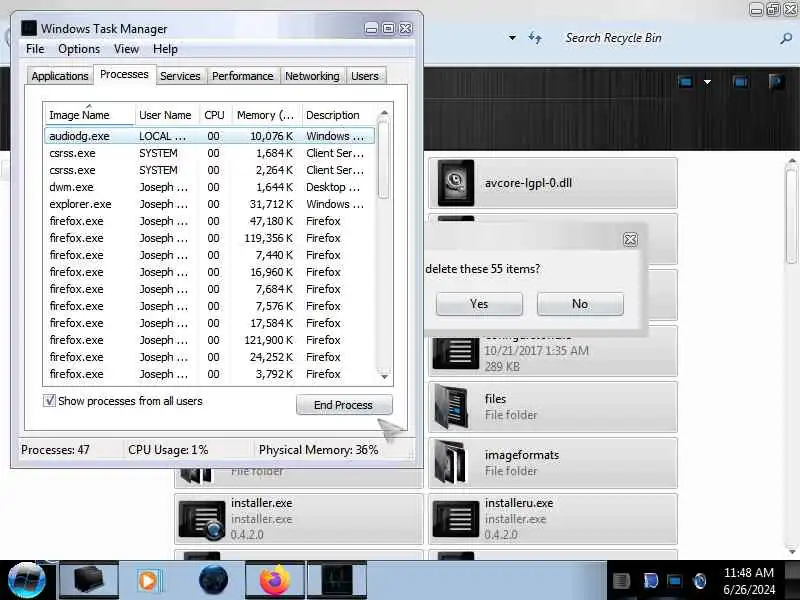Screen dimensions: 800x600
Task: Click the Show desktop button at taskbar end
Action: [792, 580]
